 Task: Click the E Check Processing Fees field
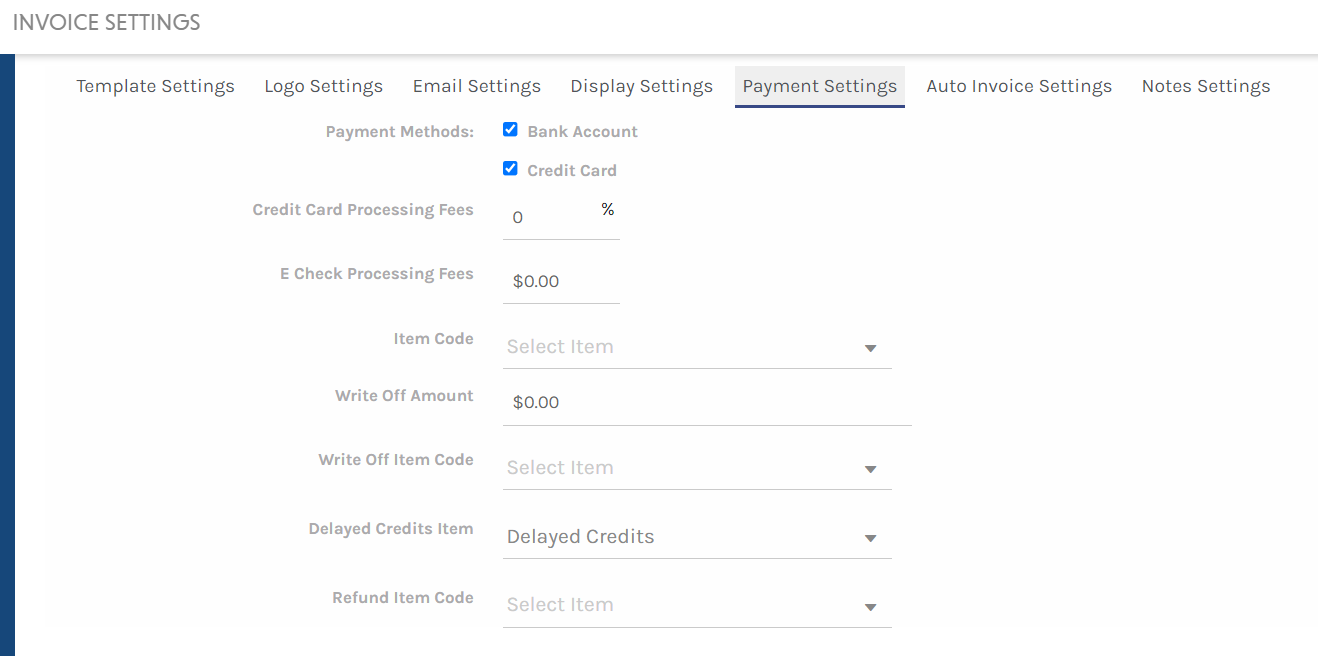[x=561, y=282]
